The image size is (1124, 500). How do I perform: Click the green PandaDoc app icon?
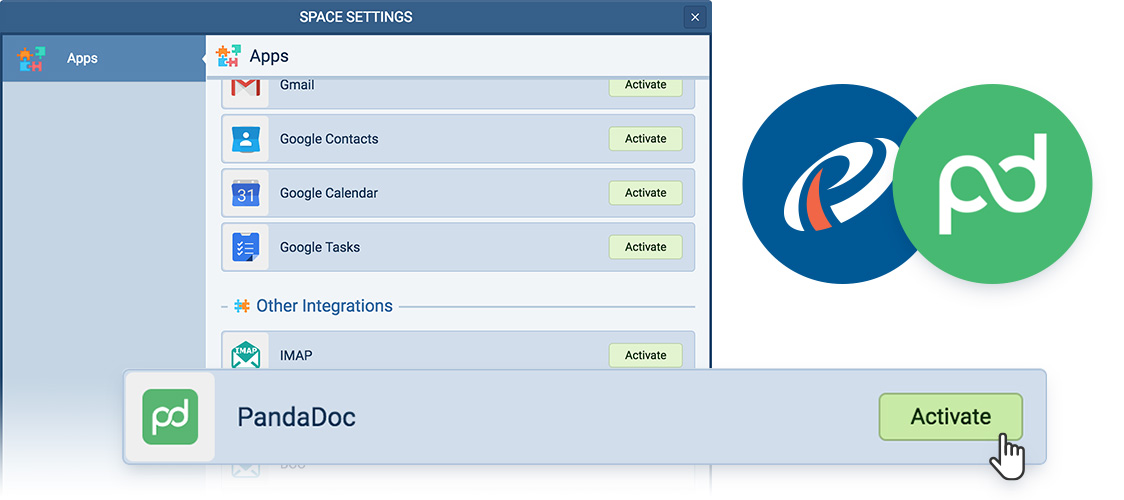[170, 417]
